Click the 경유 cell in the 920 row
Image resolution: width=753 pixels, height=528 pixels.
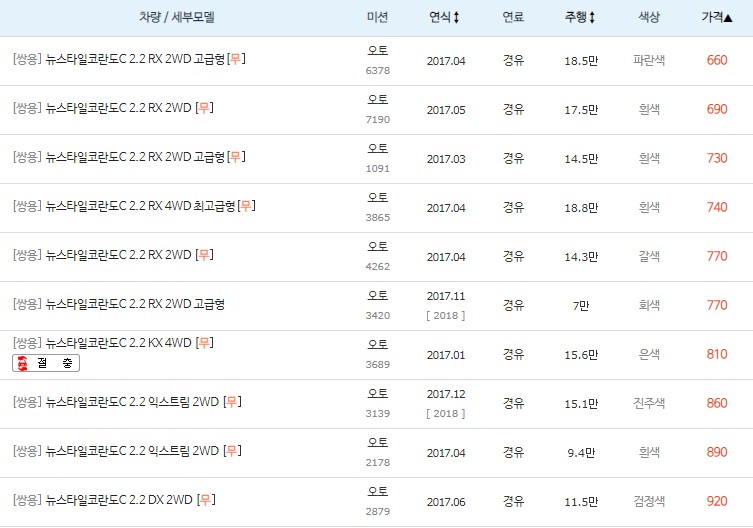[x=513, y=502]
